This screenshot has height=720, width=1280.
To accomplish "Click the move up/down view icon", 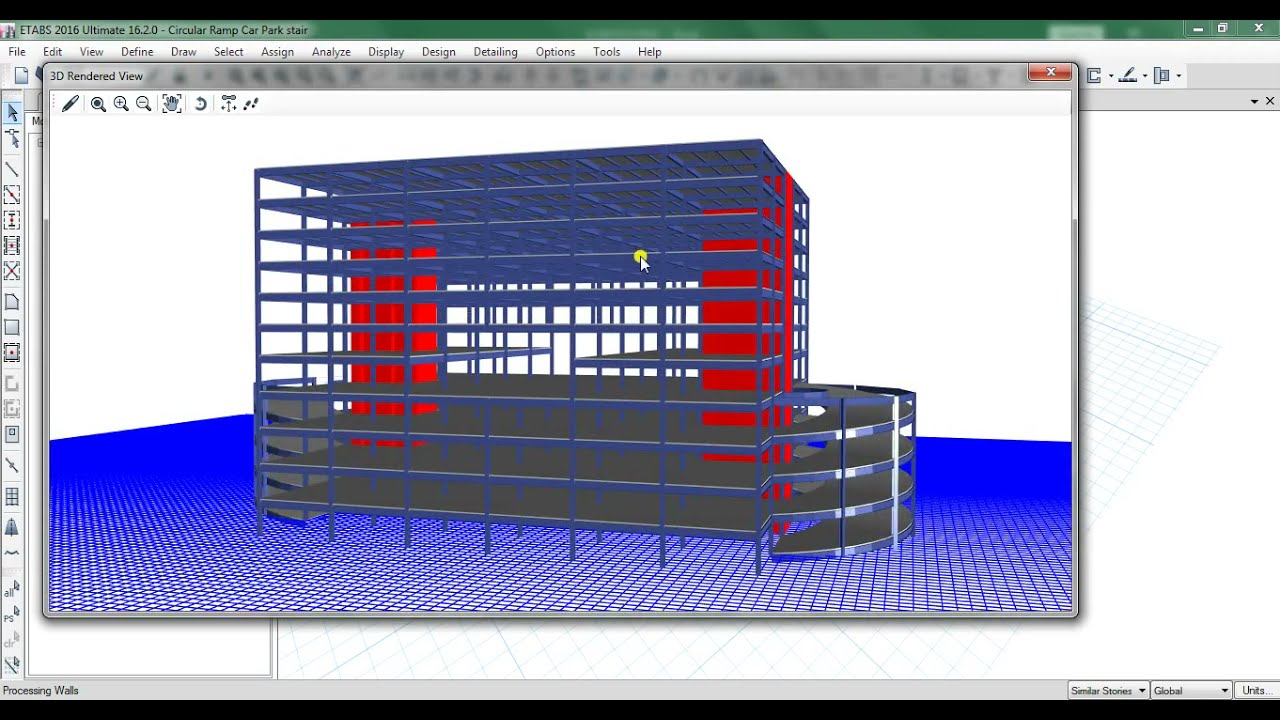I will 229,104.
